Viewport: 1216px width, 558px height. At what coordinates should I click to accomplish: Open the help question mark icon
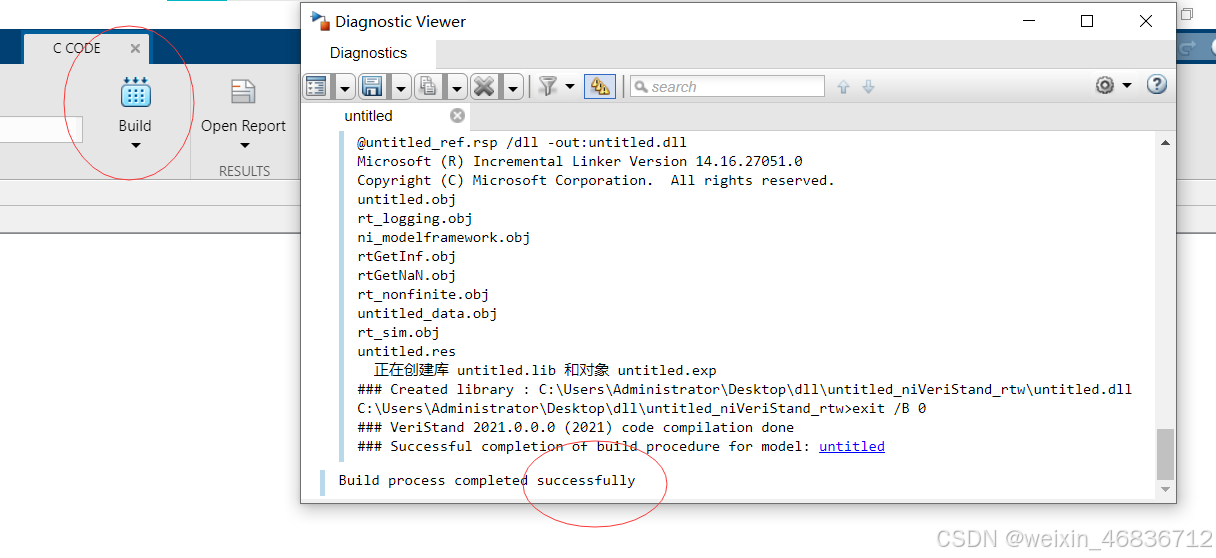click(1157, 85)
